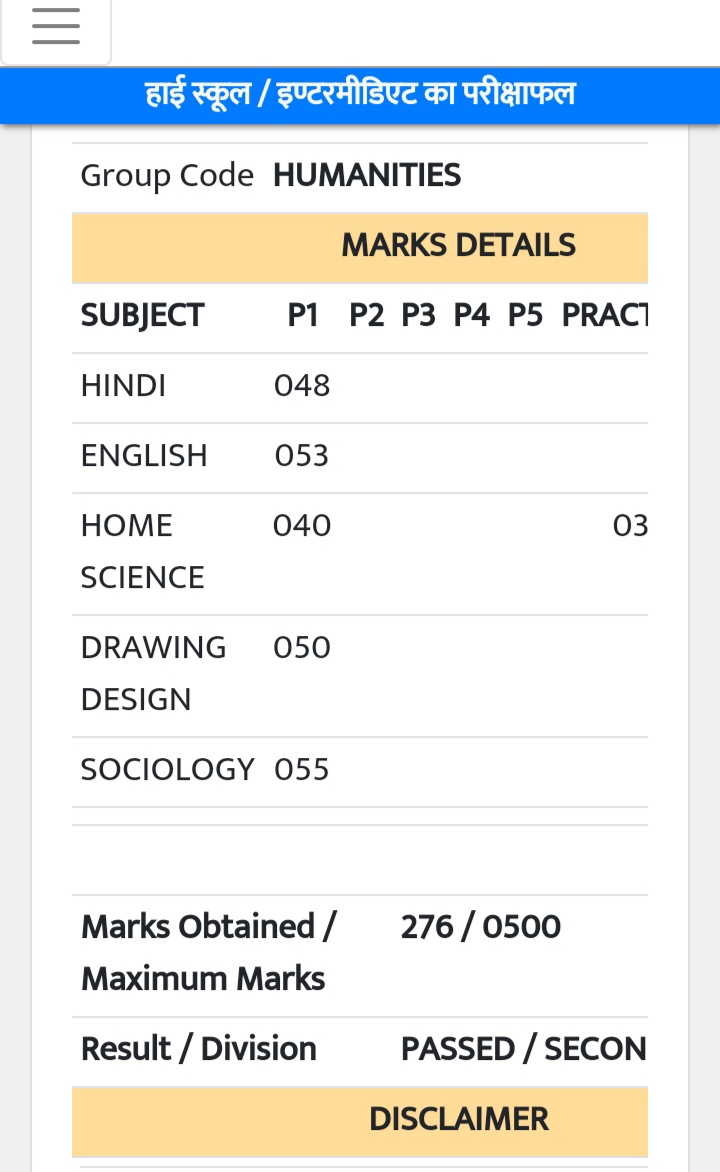Select the HINDI subject row
The image size is (720, 1172).
point(360,387)
